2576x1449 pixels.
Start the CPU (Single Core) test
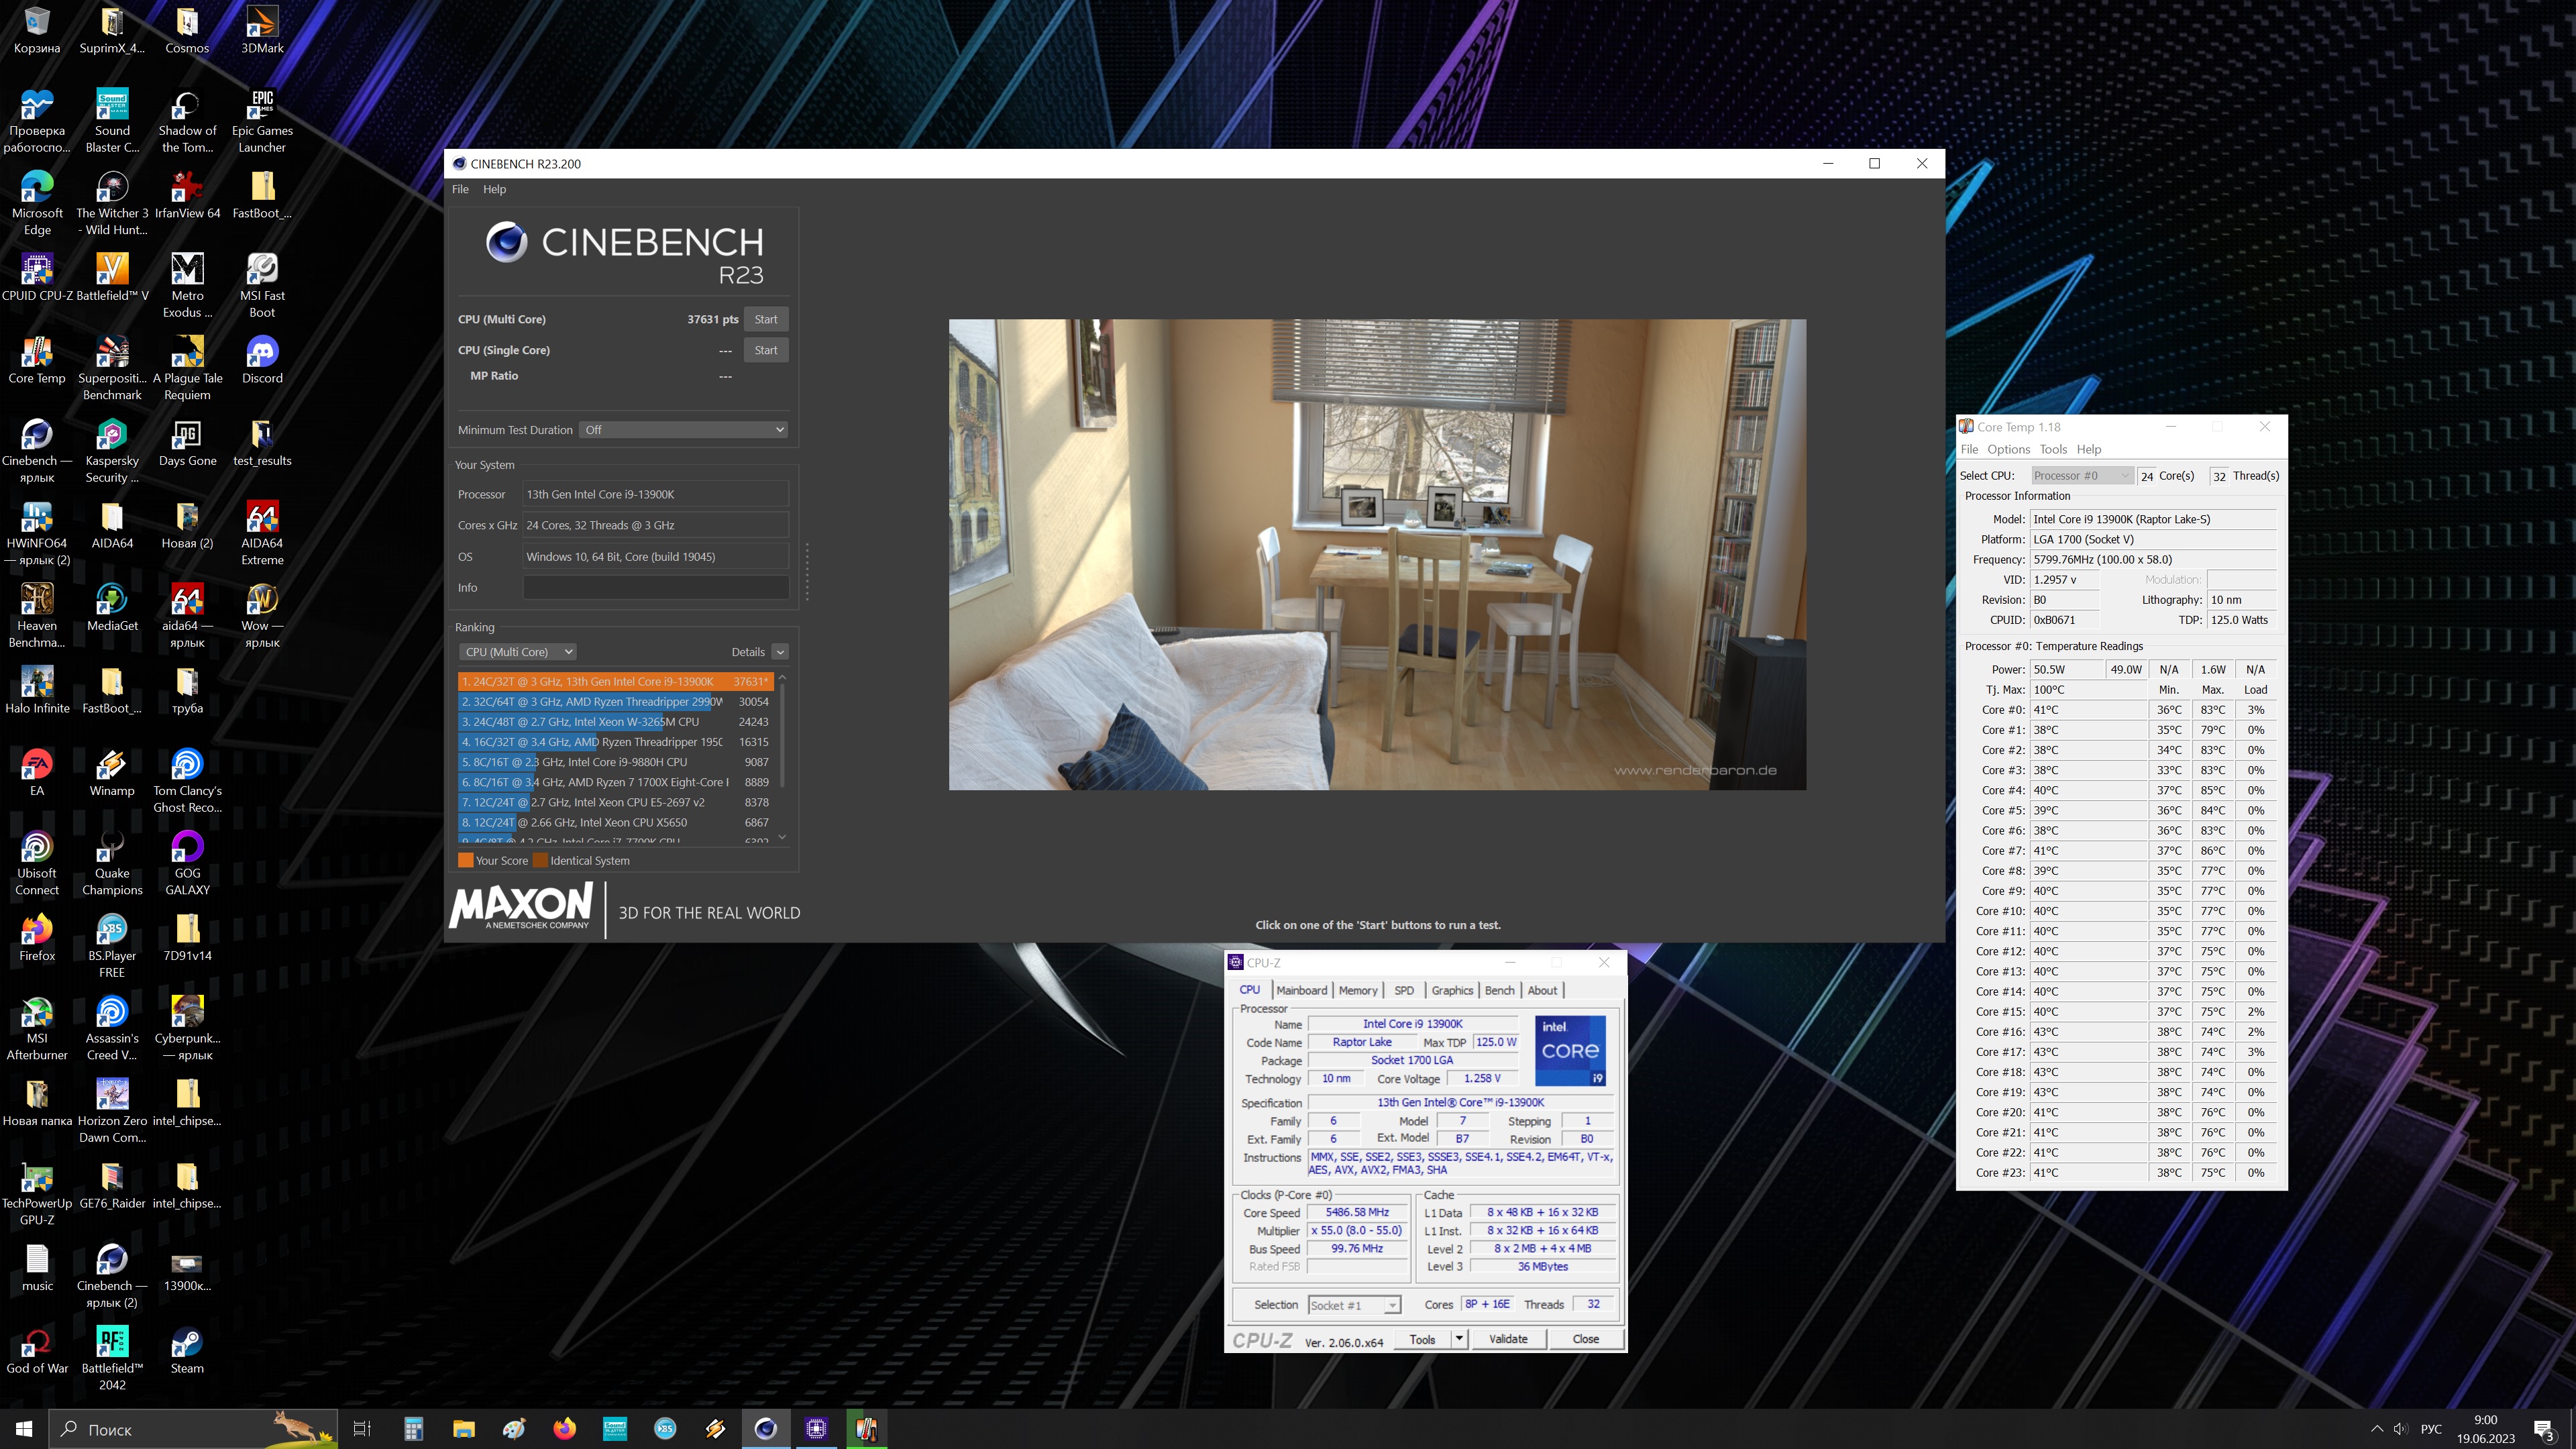(766, 350)
